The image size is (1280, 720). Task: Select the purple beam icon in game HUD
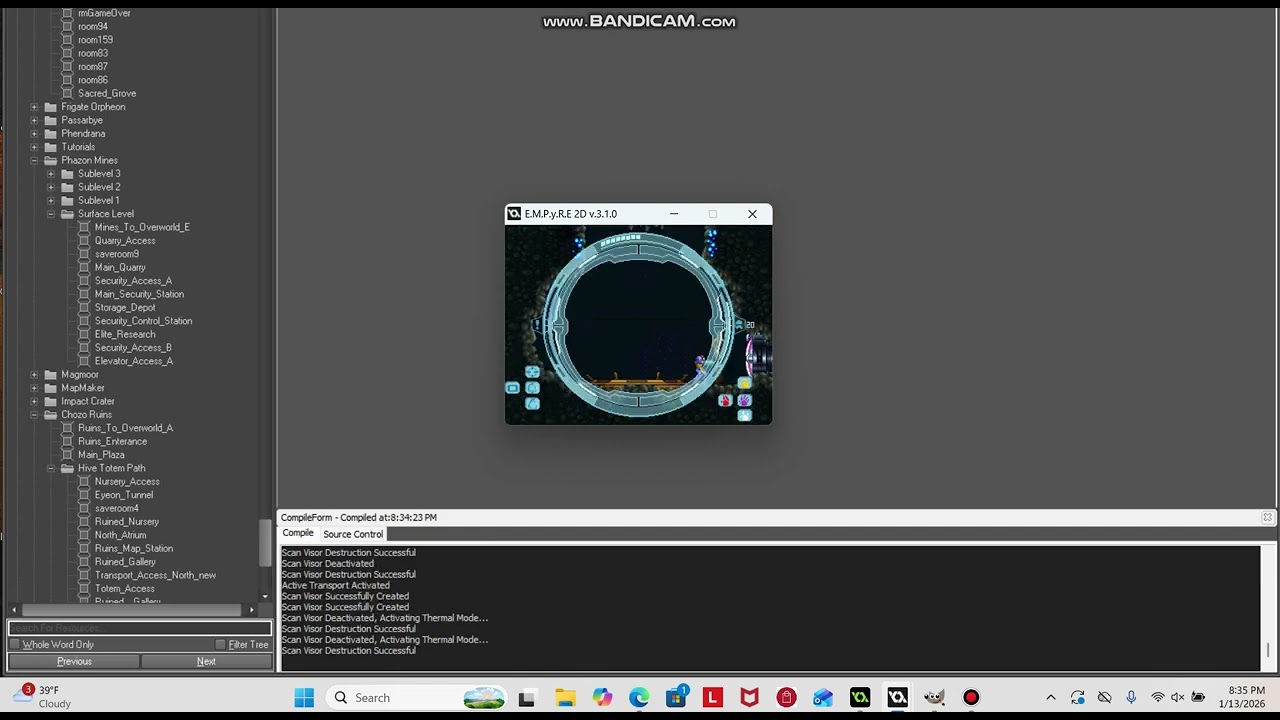(744, 401)
